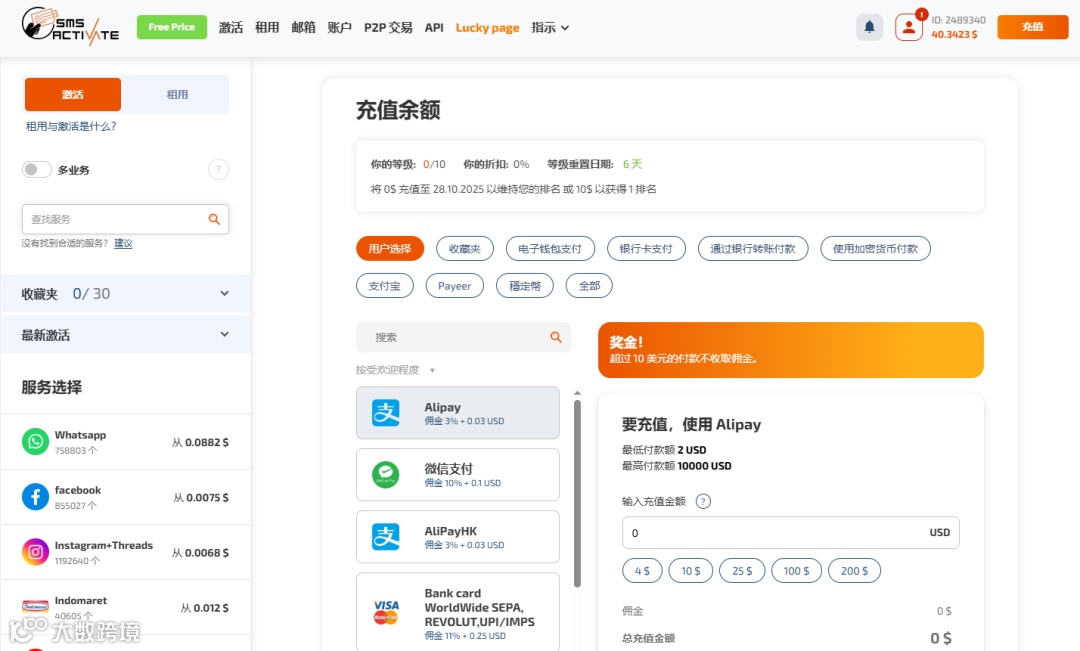Select the sidebar 激活 tab
Screen dimensions: 1080x651
click(72, 94)
